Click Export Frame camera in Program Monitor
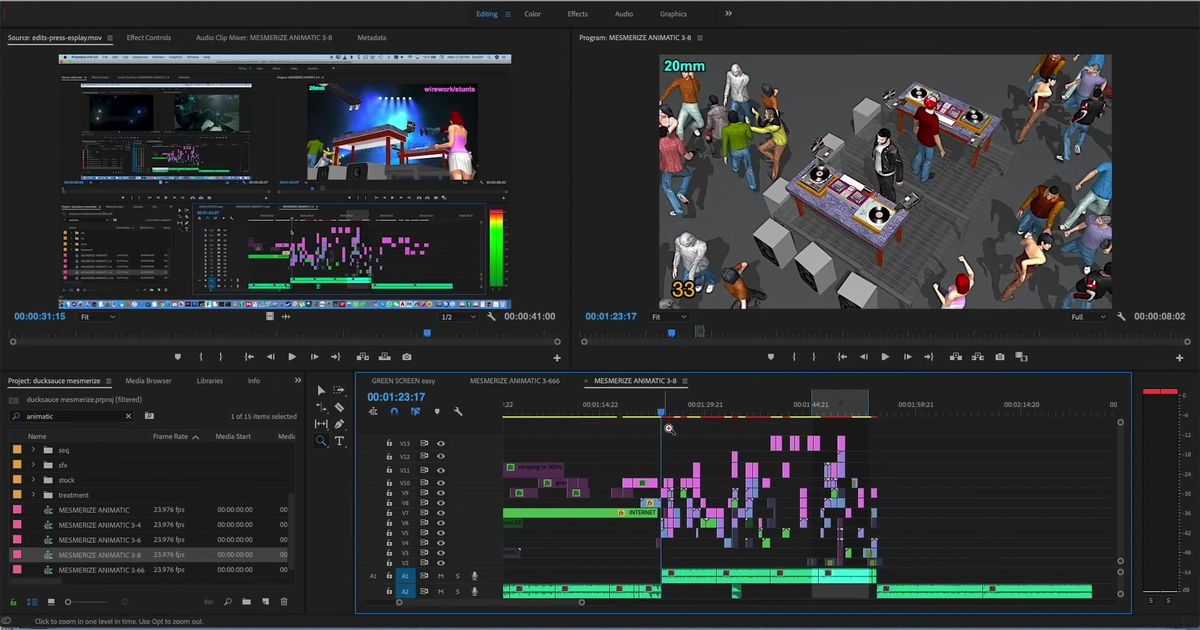Image resolution: width=1200 pixels, height=630 pixels. coord(999,357)
